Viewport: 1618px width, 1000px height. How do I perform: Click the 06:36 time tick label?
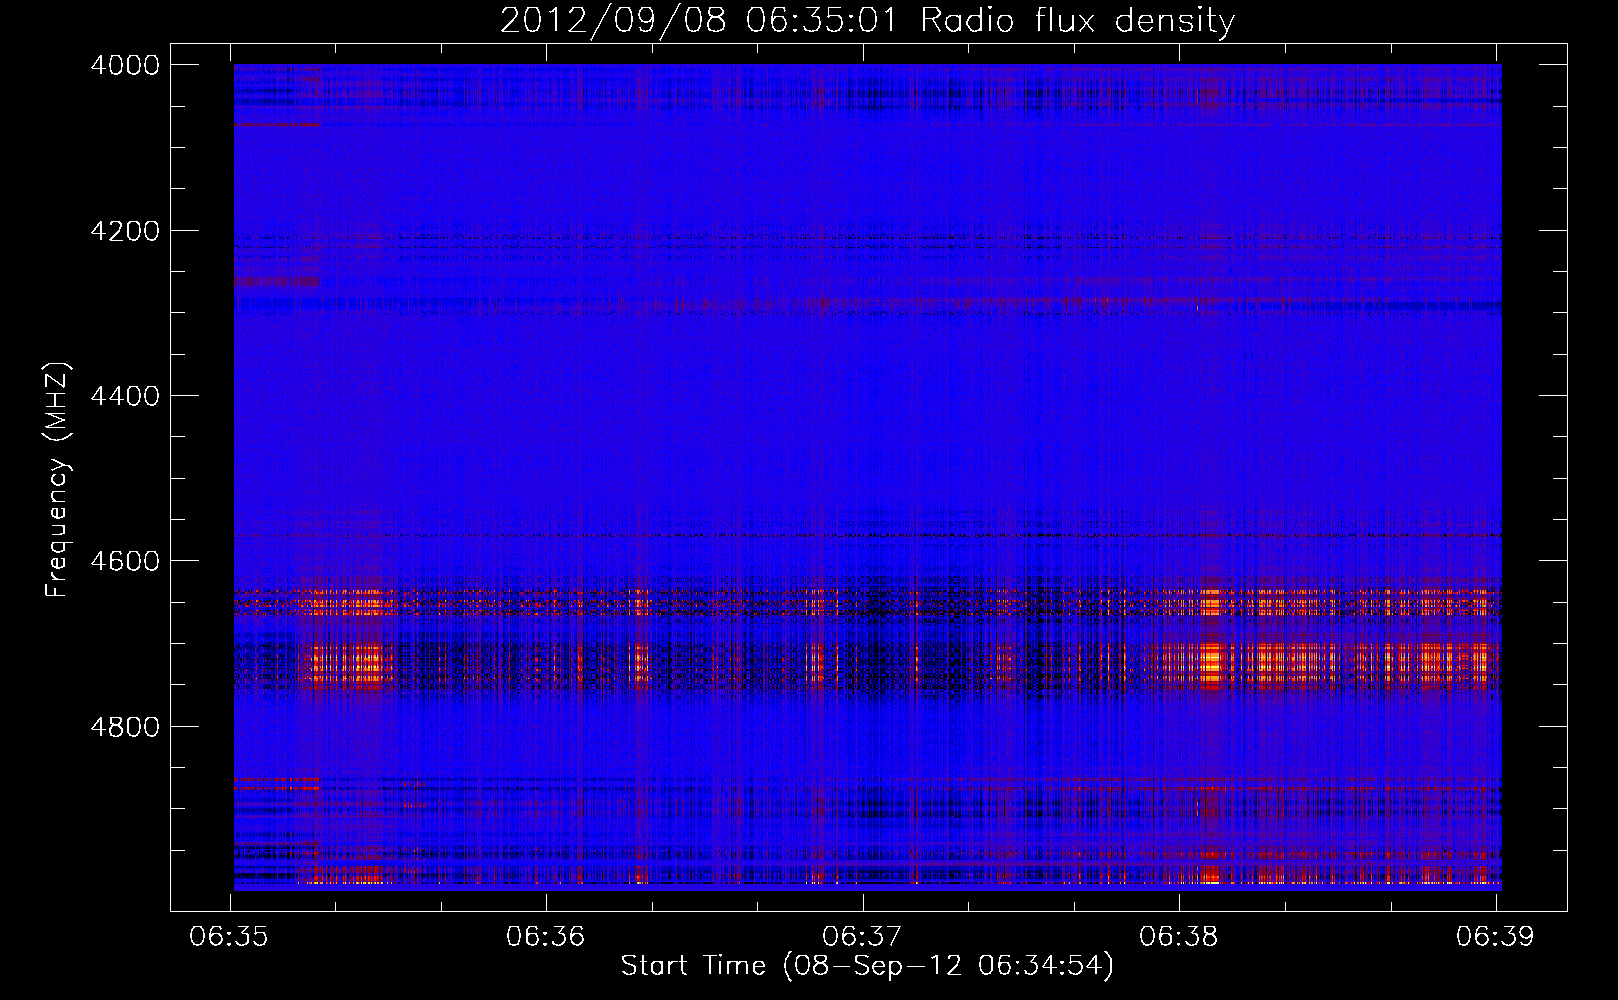pyautogui.click(x=546, y=937)
